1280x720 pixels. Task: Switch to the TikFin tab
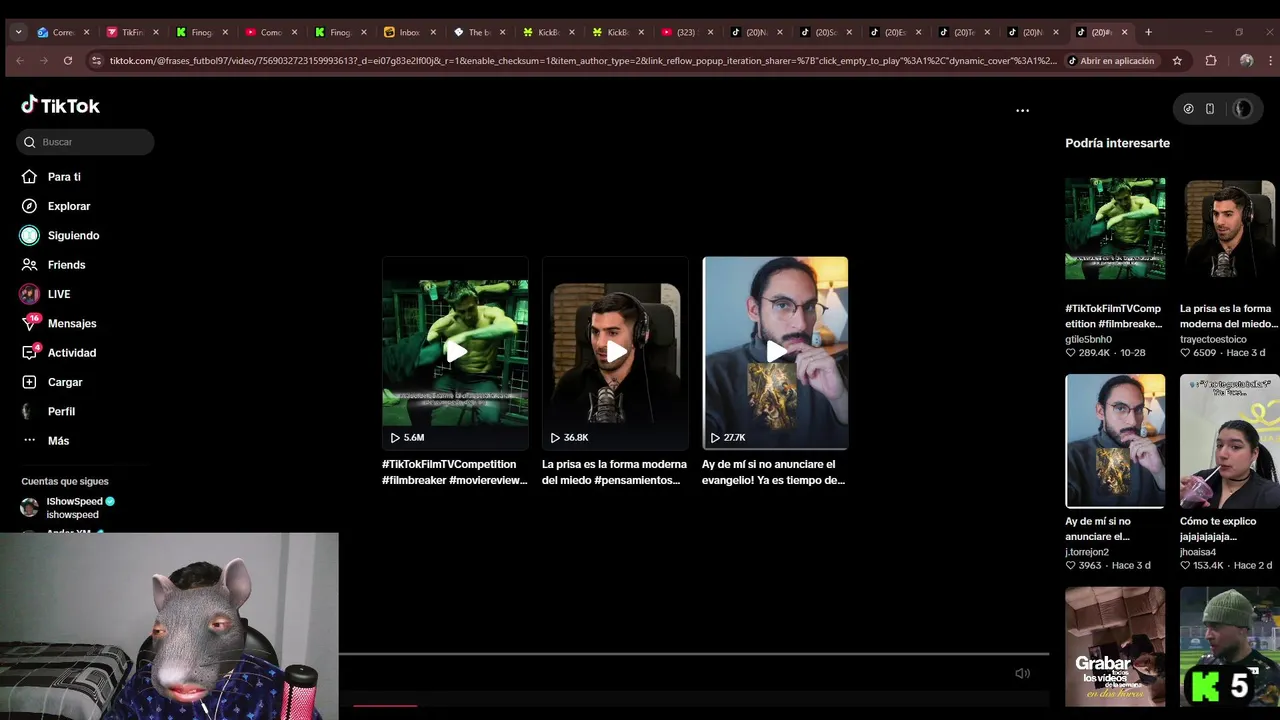(x=132, y=32)
